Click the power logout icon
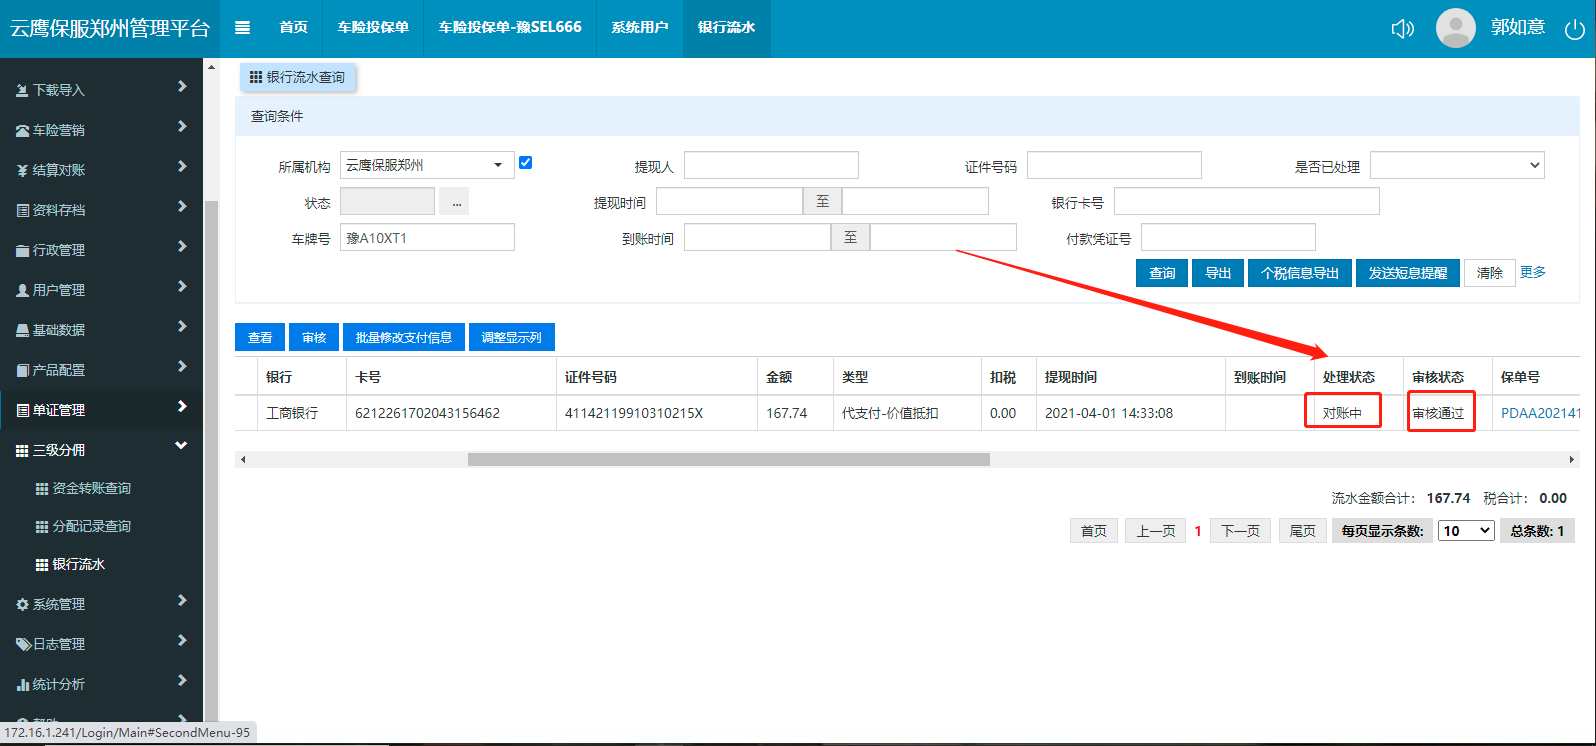 point(1574,29)
